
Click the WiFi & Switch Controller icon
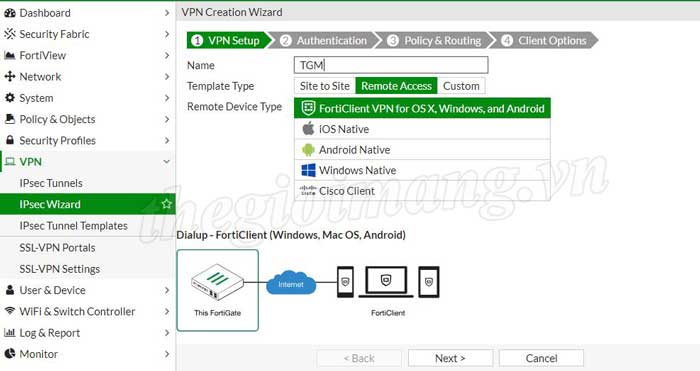[x=9, y=311]
